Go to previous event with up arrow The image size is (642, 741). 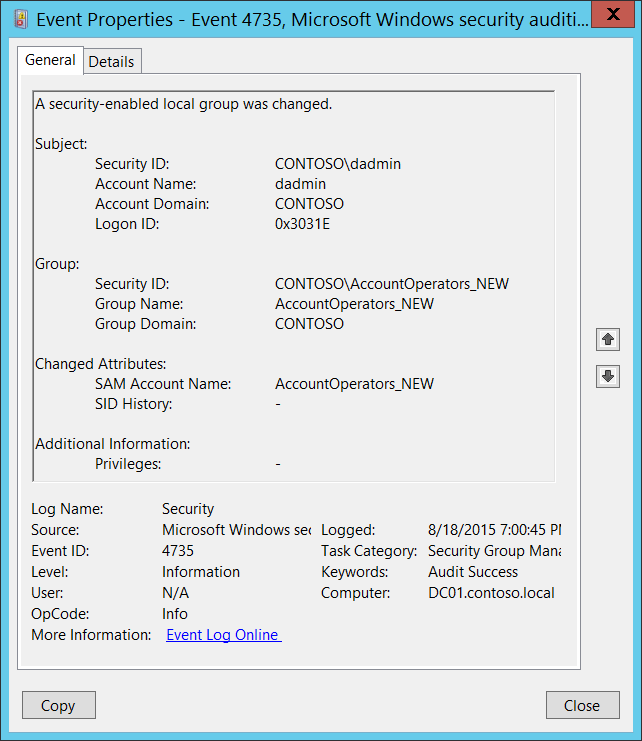[x=607, y=340]
